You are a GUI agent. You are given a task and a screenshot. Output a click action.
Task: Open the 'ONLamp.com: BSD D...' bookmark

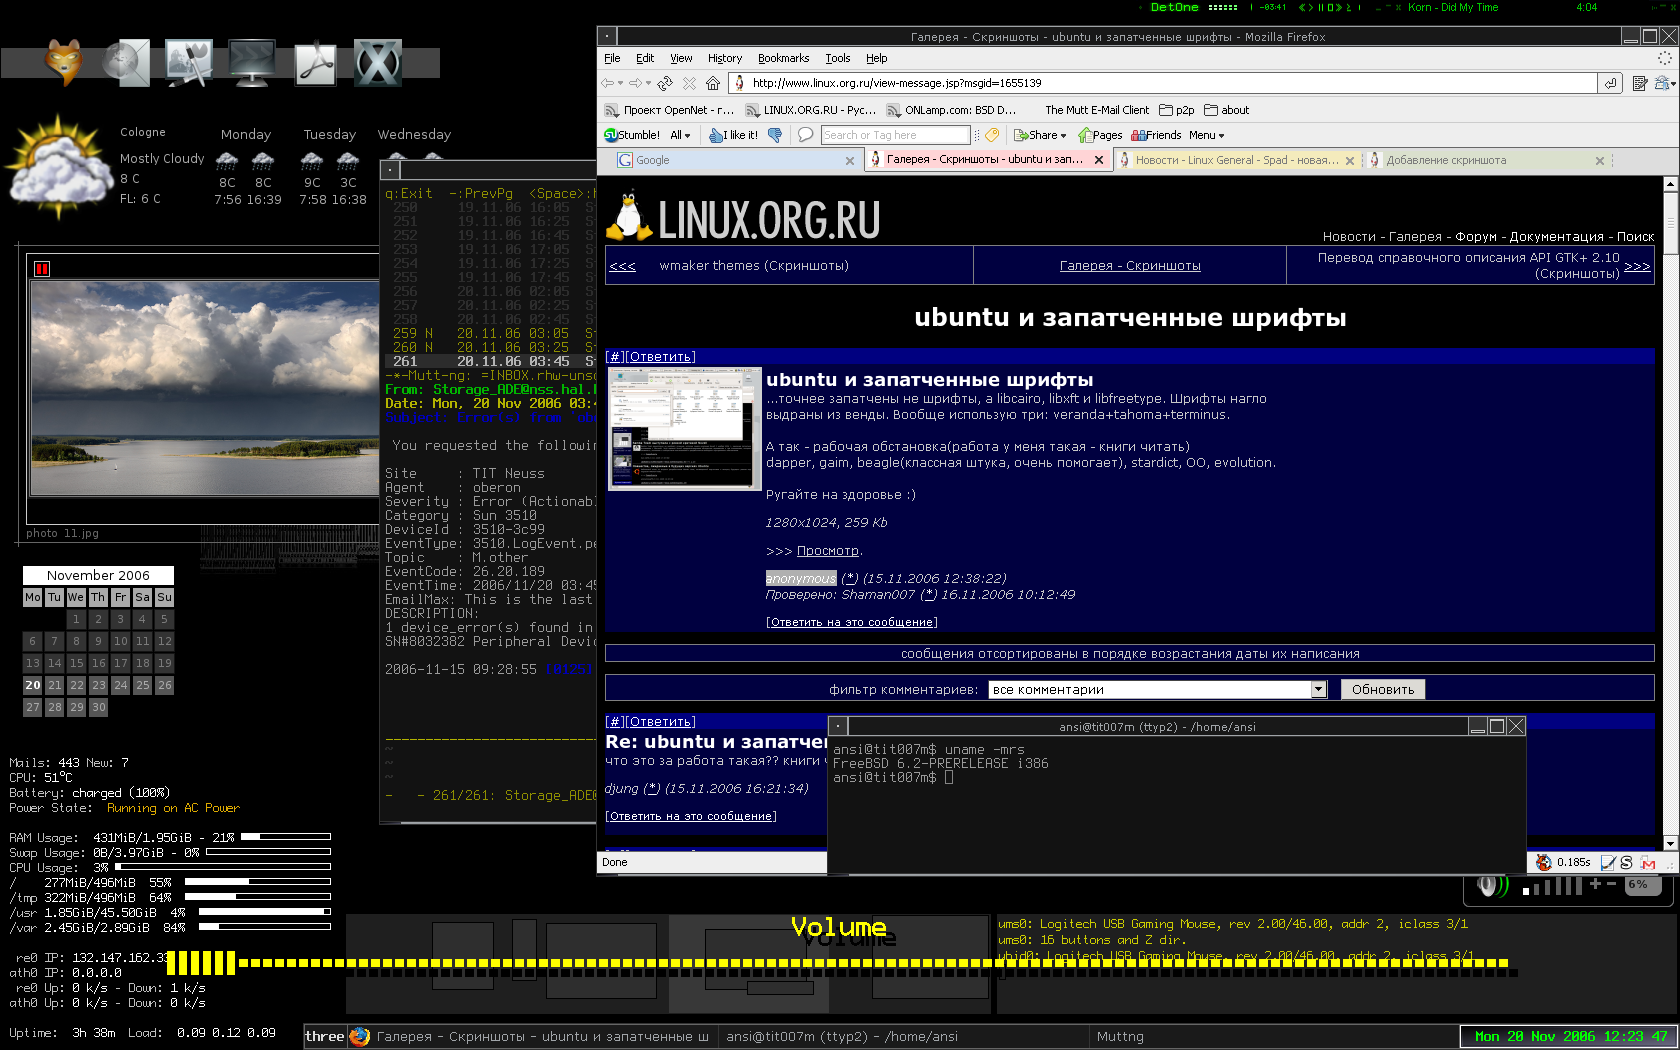952,110
